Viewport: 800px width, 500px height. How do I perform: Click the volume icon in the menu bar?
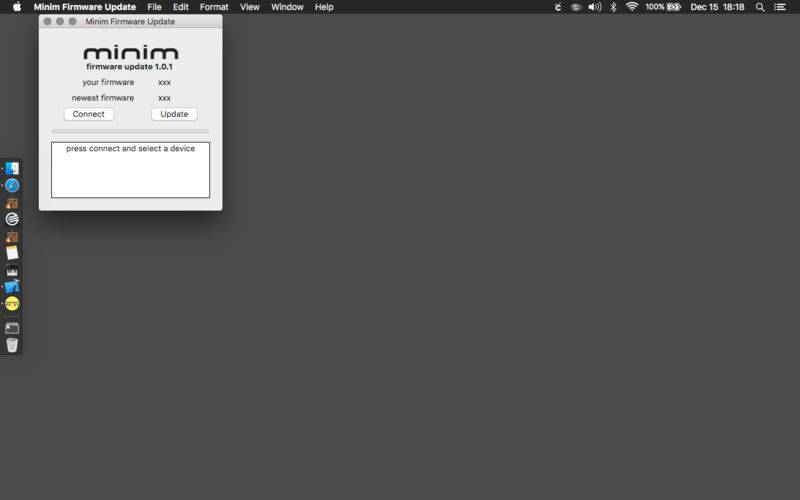tap(594, 7)
